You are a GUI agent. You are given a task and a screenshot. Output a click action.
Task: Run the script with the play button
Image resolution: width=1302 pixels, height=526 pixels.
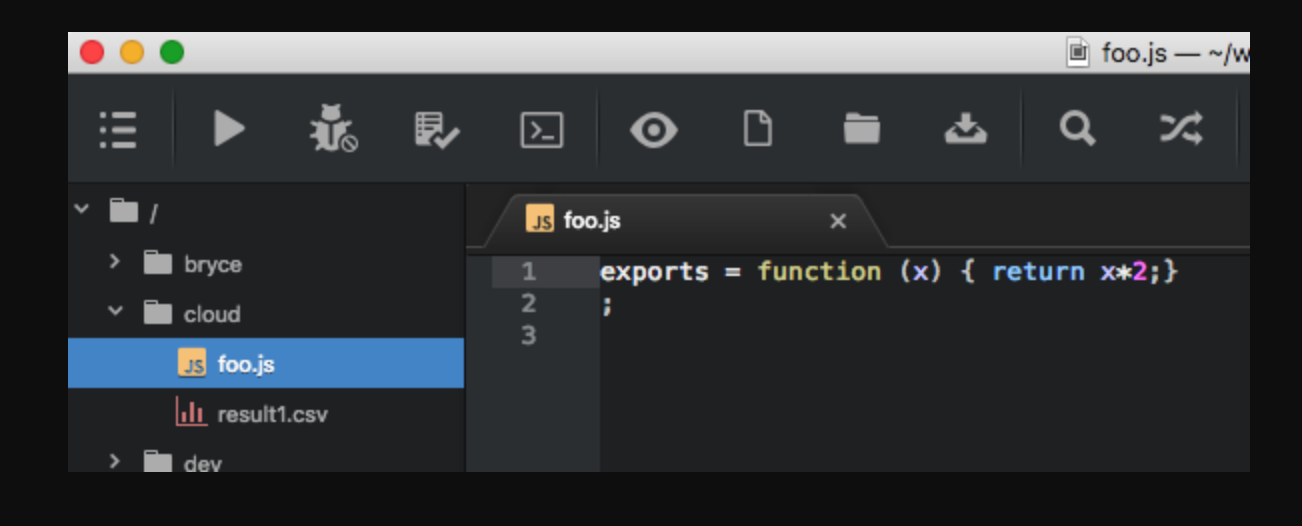[x=229, y=129]
